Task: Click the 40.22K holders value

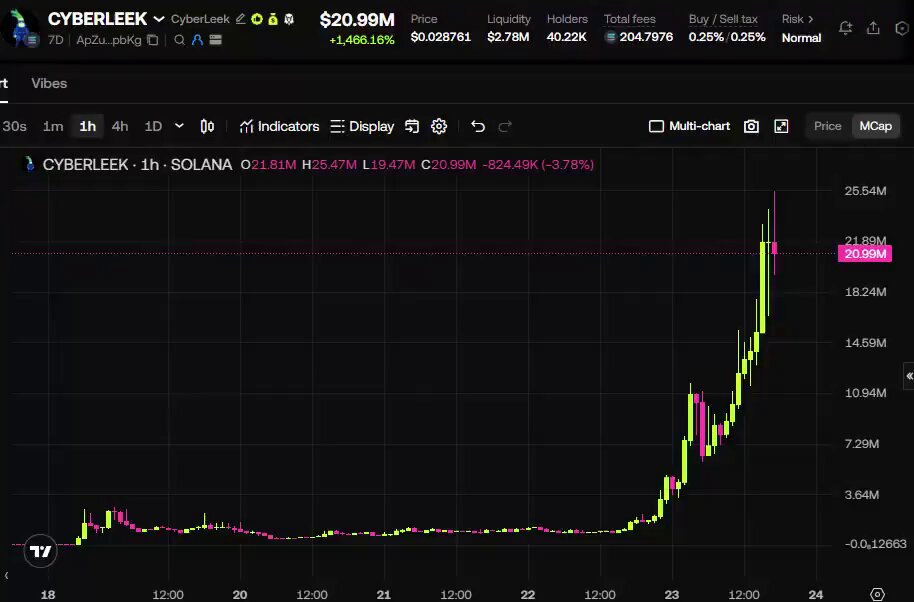Action: click(x=567, y=37)
